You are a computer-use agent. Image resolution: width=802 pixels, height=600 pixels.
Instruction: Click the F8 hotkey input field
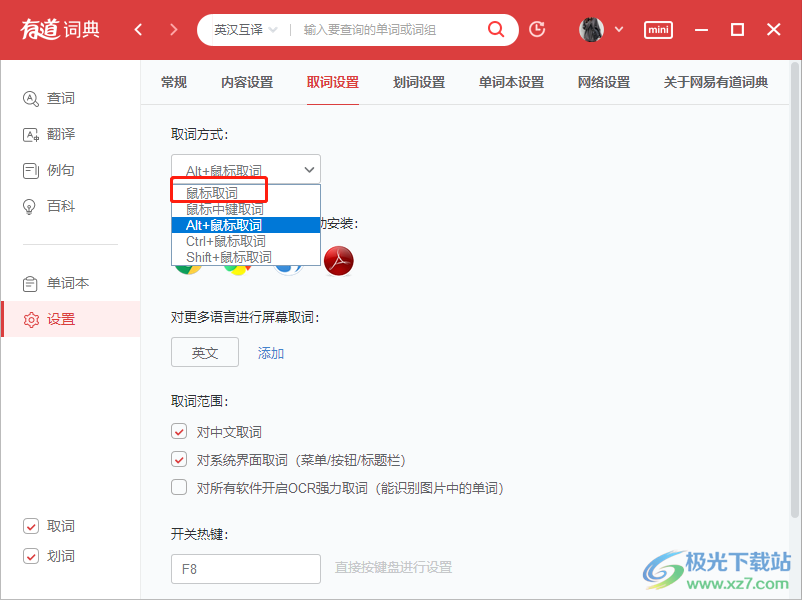point(245,568)
